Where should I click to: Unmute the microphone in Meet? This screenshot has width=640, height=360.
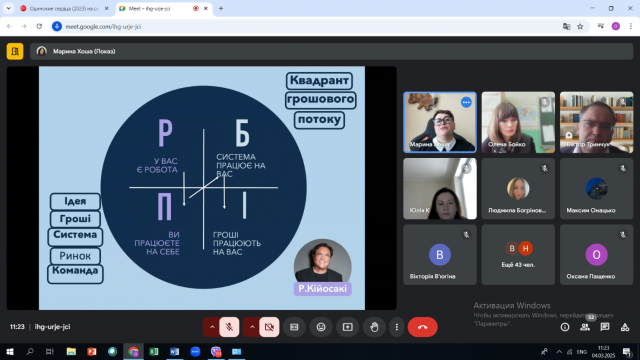[229, 327]
